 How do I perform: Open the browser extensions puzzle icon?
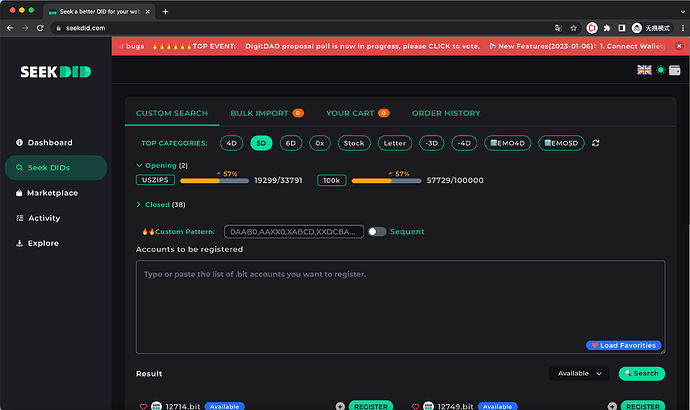pyautogui.click(x=607, y=28)
